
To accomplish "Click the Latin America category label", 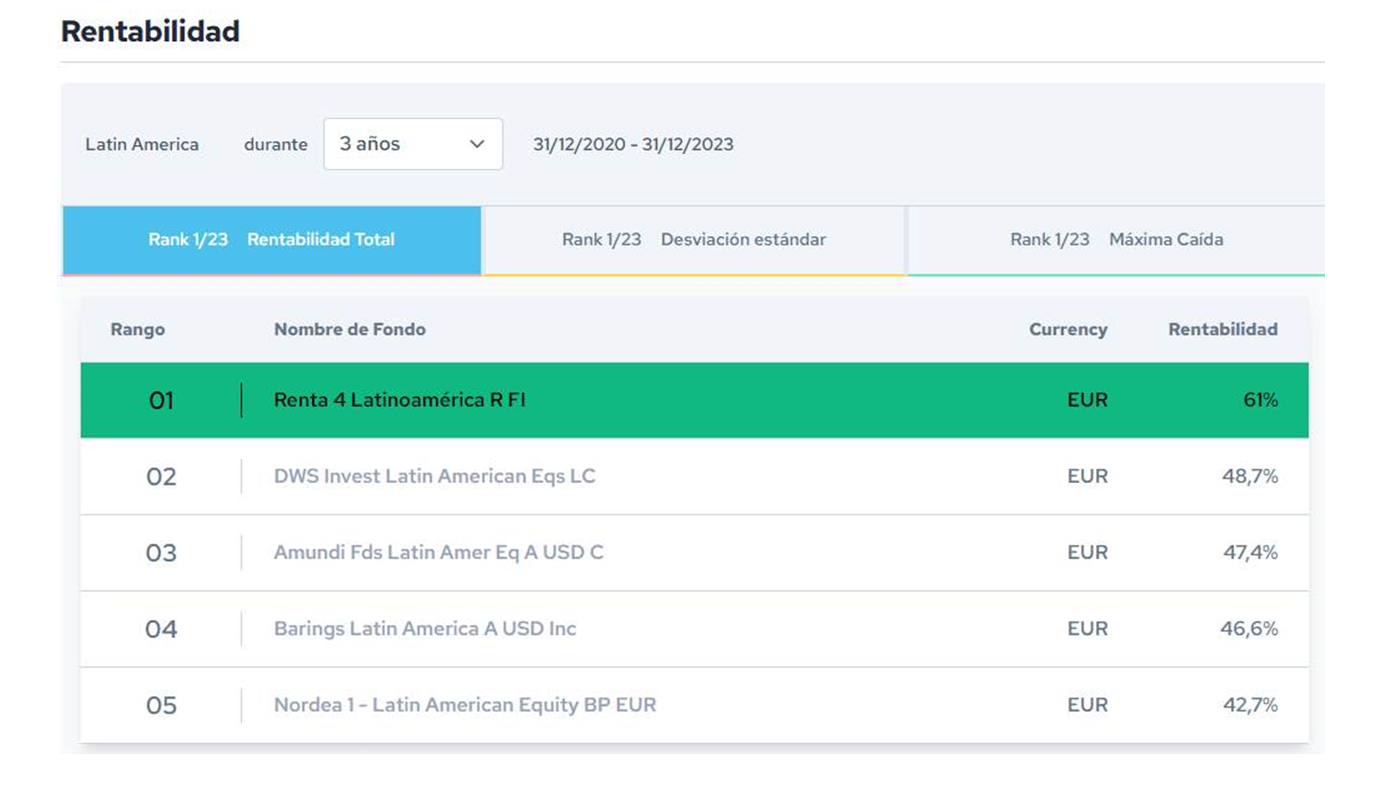I will pyautogui.click(x=142, y=144).
